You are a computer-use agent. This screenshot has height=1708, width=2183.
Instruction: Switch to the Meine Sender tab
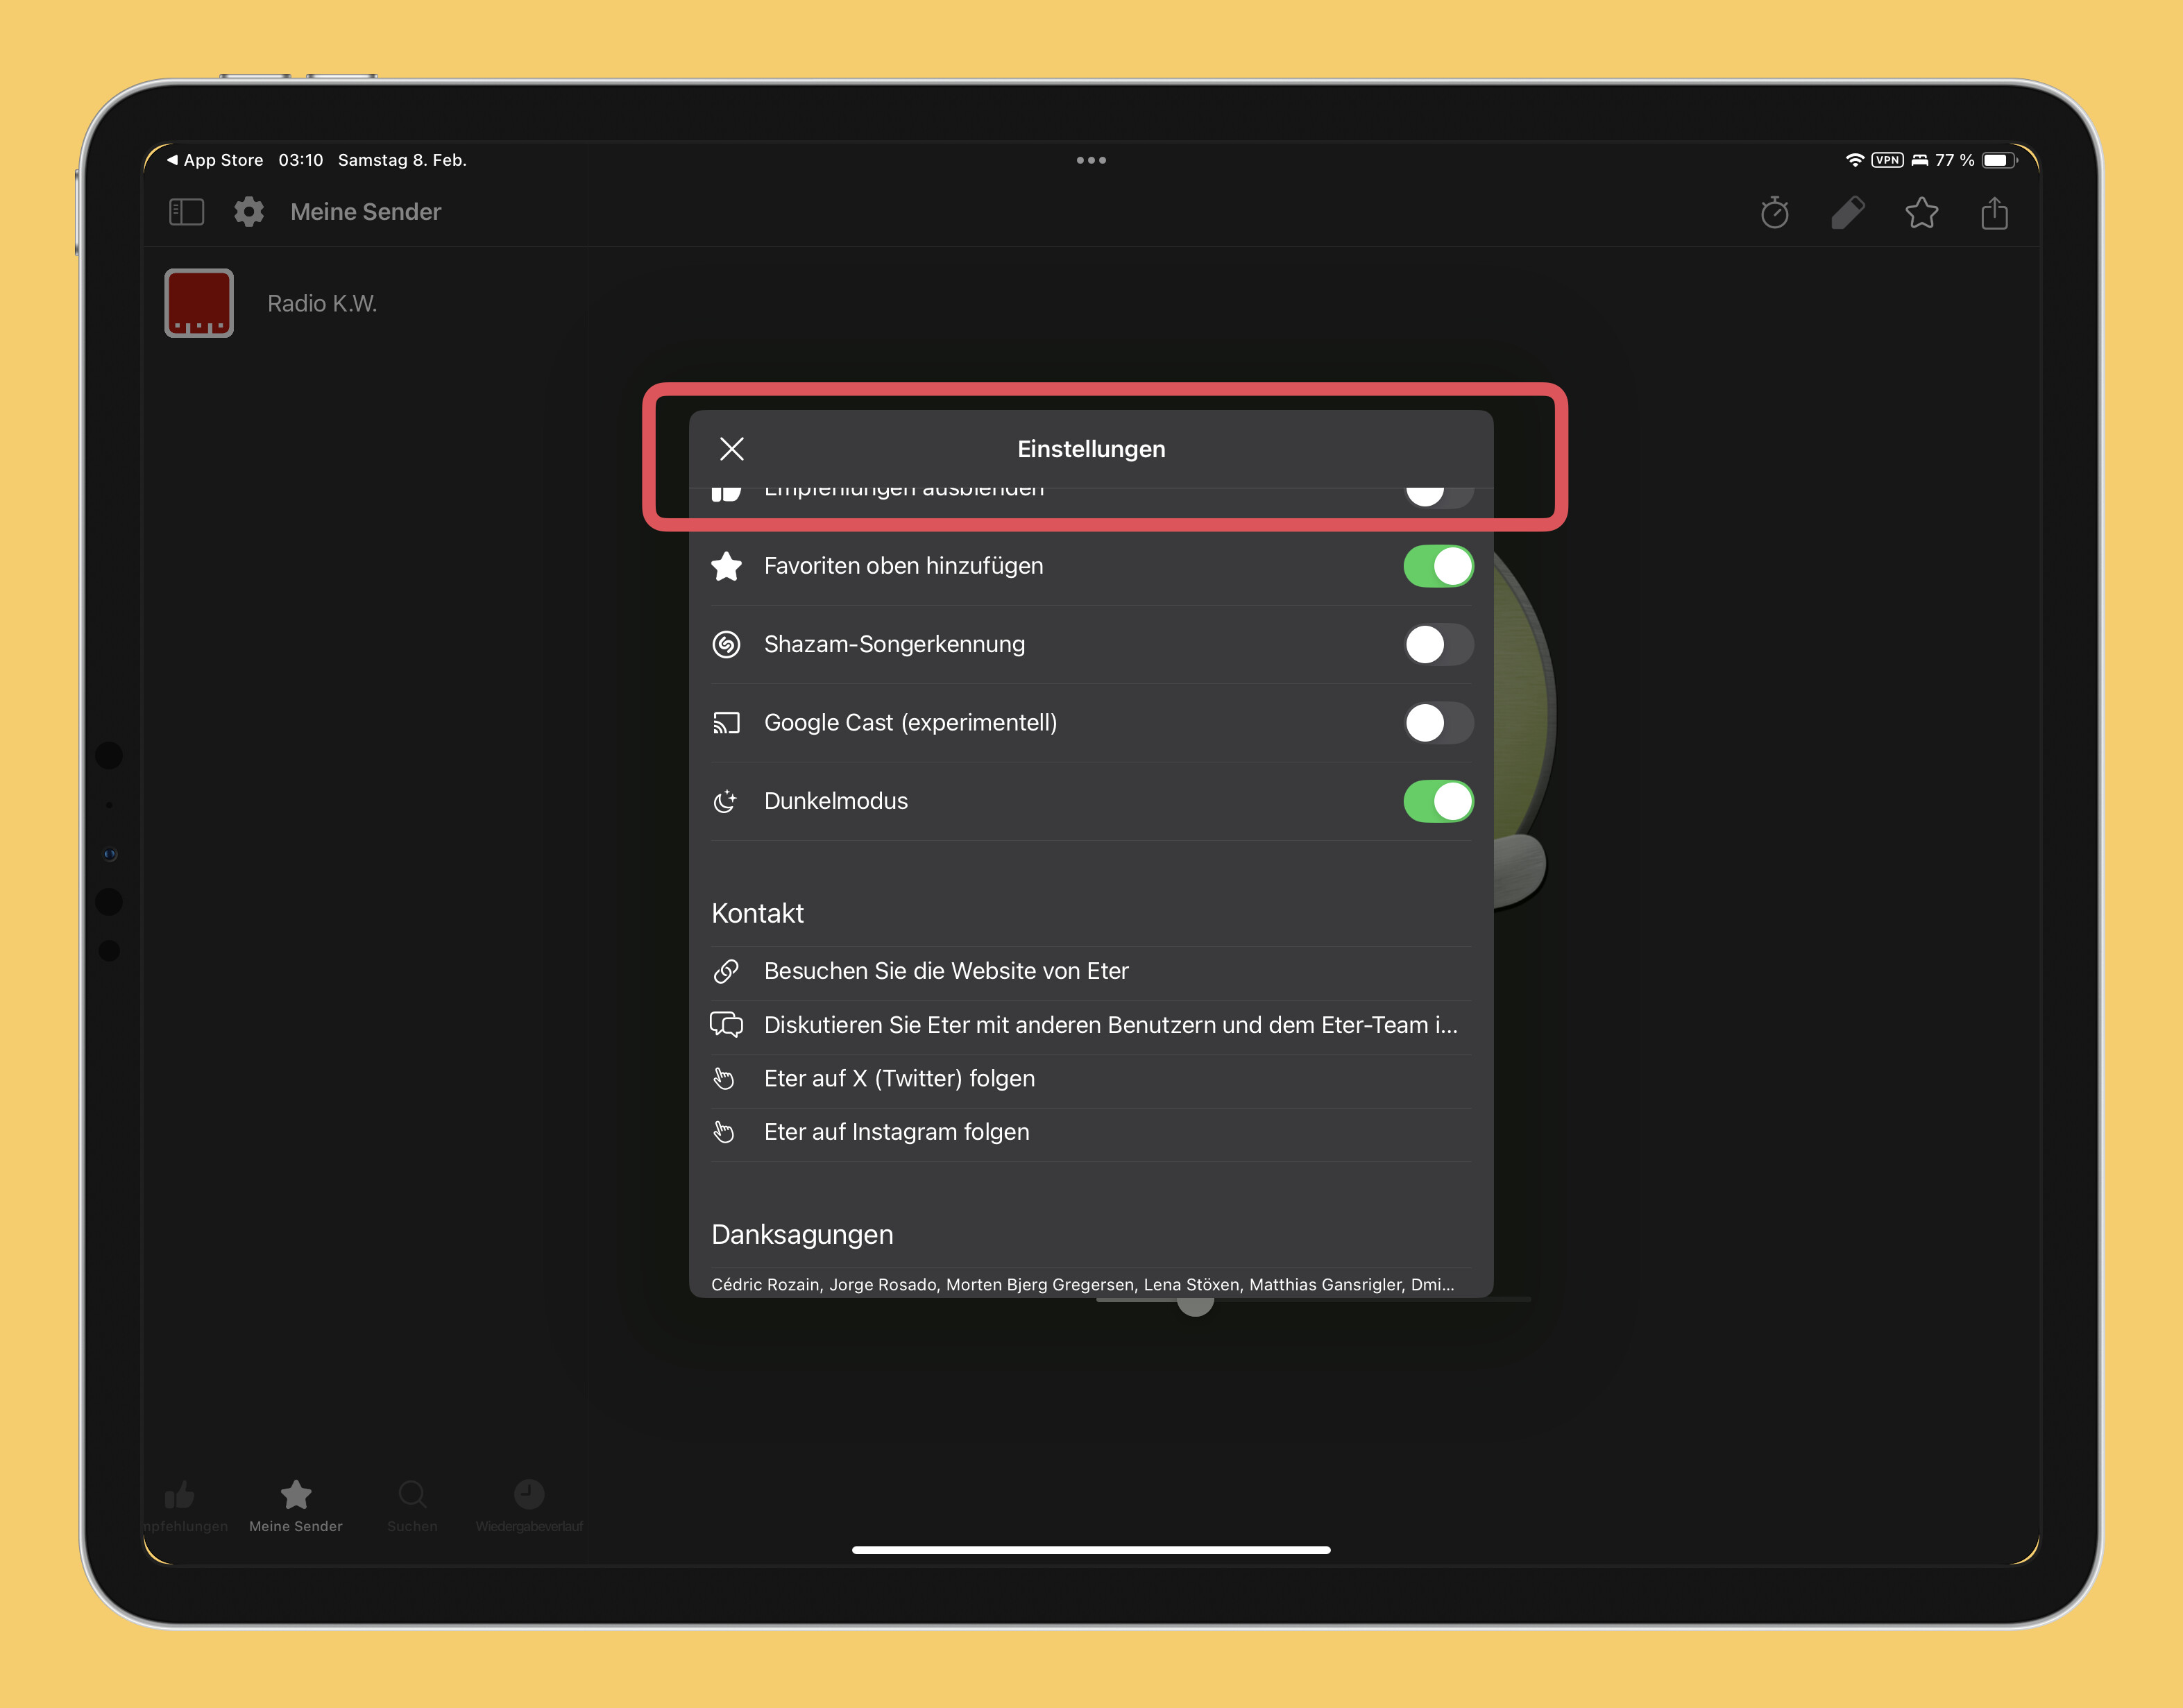tap(296, 1506)
